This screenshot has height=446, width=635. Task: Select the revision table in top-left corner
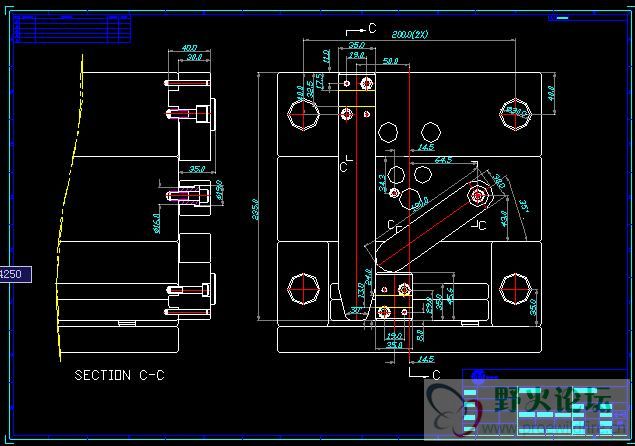pos(72,29)
